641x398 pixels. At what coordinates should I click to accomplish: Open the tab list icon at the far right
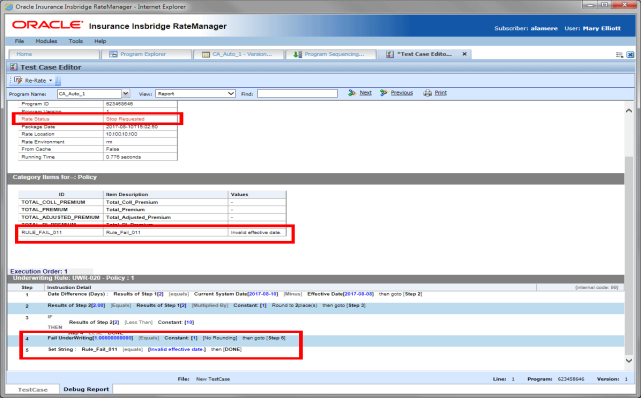pyautogui.click(x=620, y=54)
